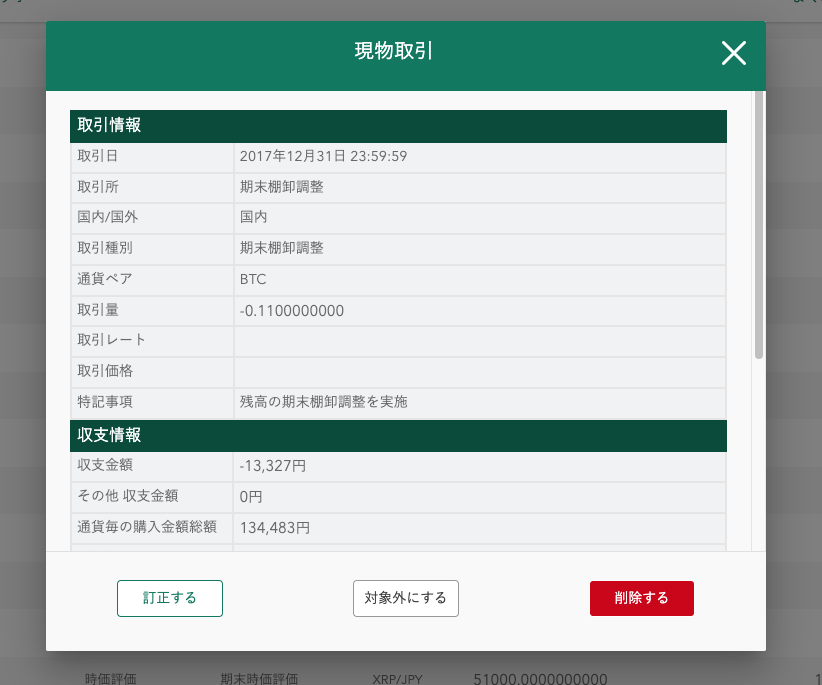Click 期末時価評価 in the background table row
The image size is (822, 685).
[x=259, y=679]
